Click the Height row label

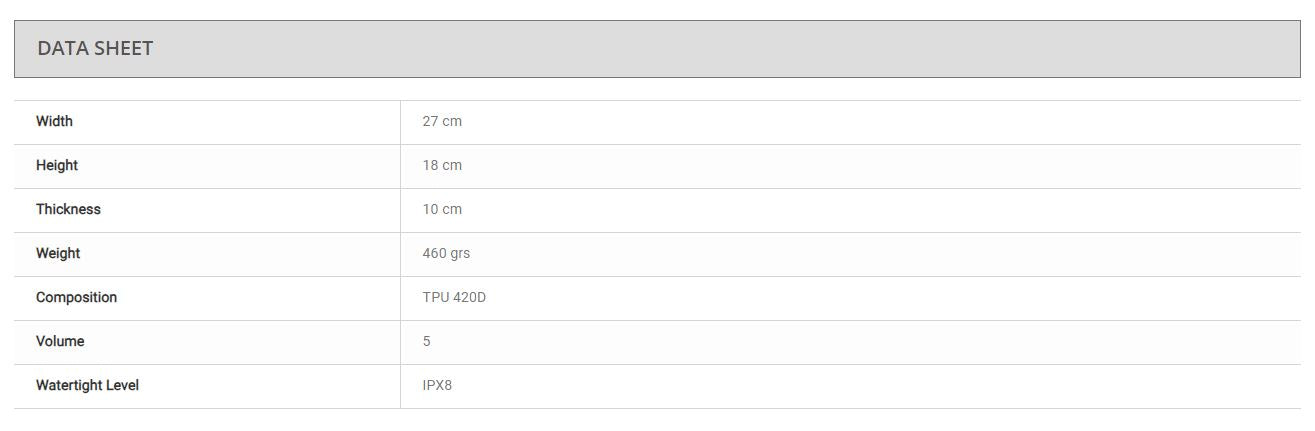tap(57, 165)
